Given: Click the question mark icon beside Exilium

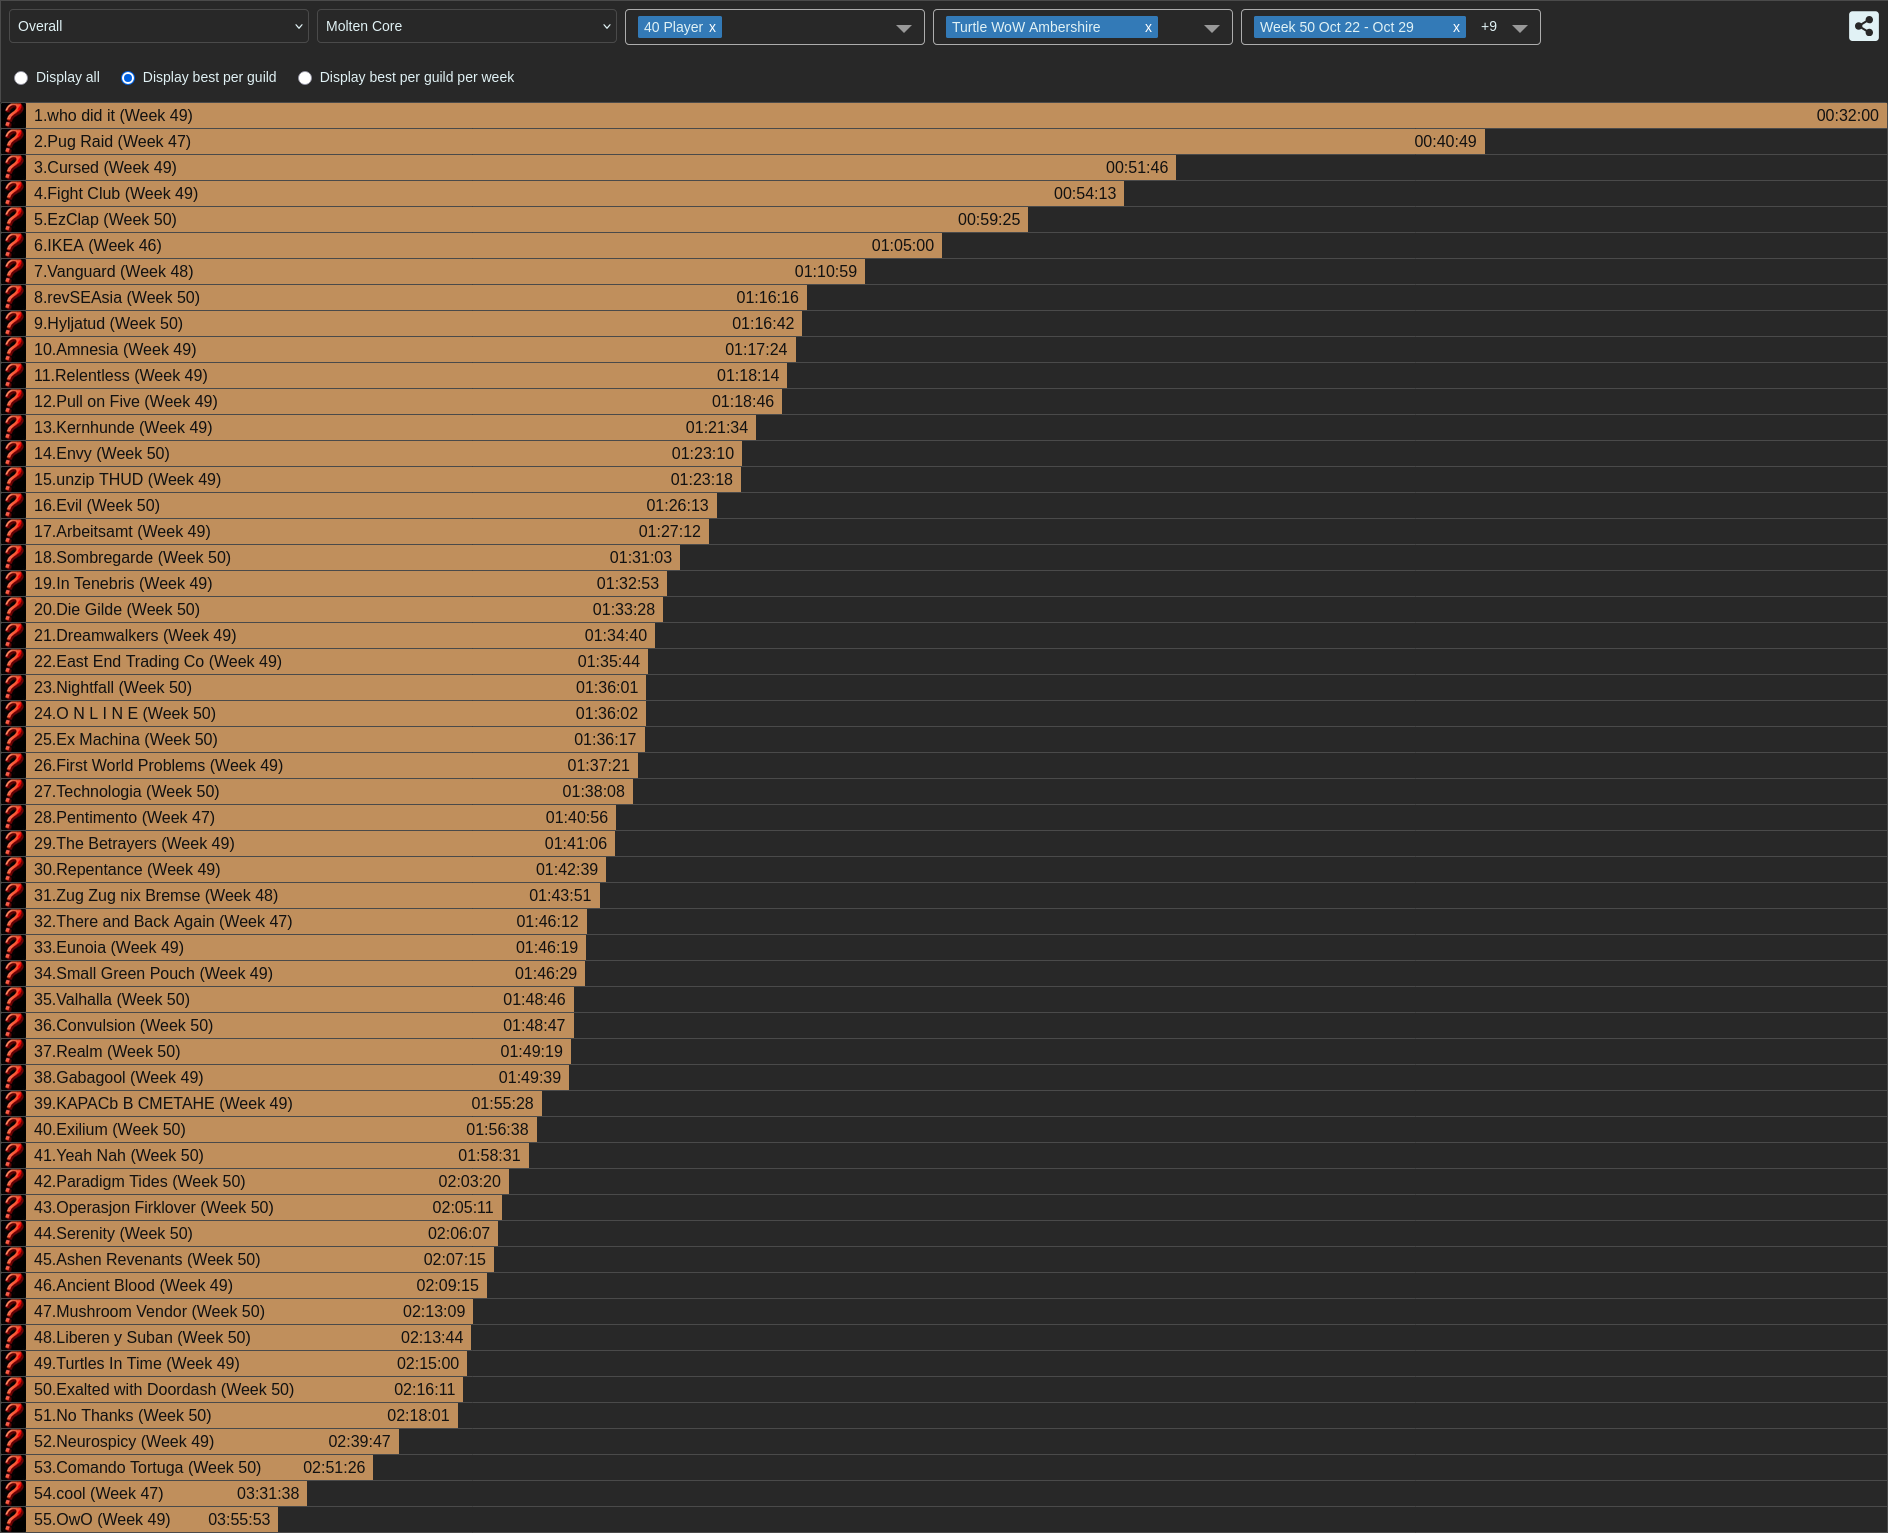Looking at the screenshot, I should coord(13,1129).
